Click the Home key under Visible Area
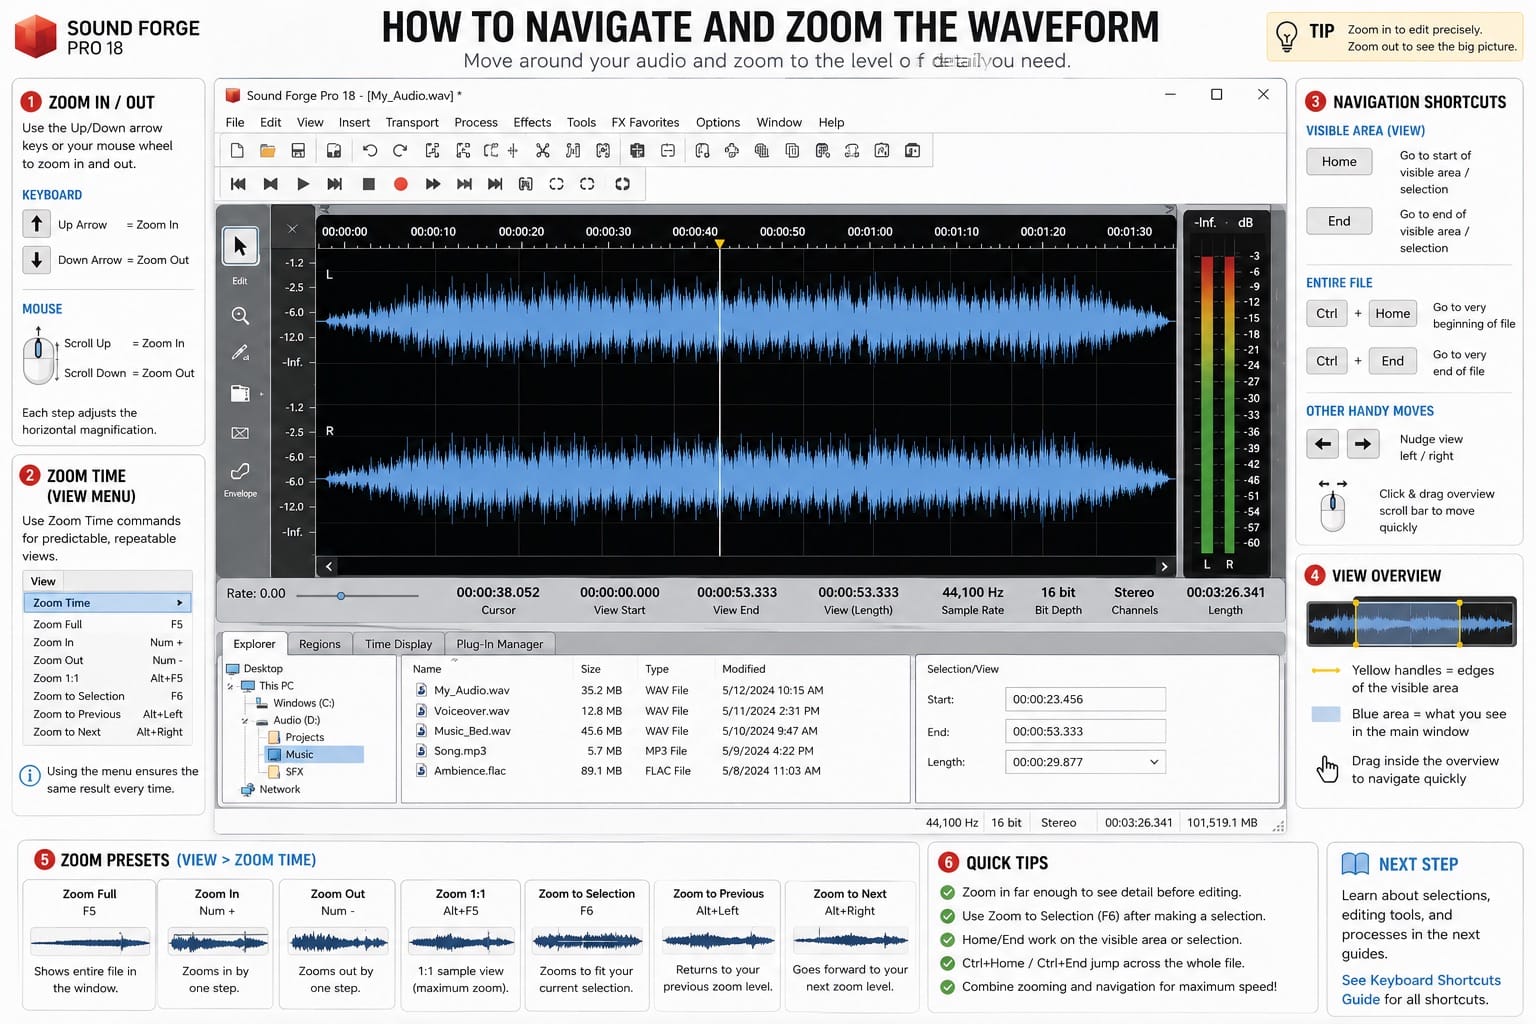Viewport: 1536px width, 1024px height. [x=1339, y=162]
